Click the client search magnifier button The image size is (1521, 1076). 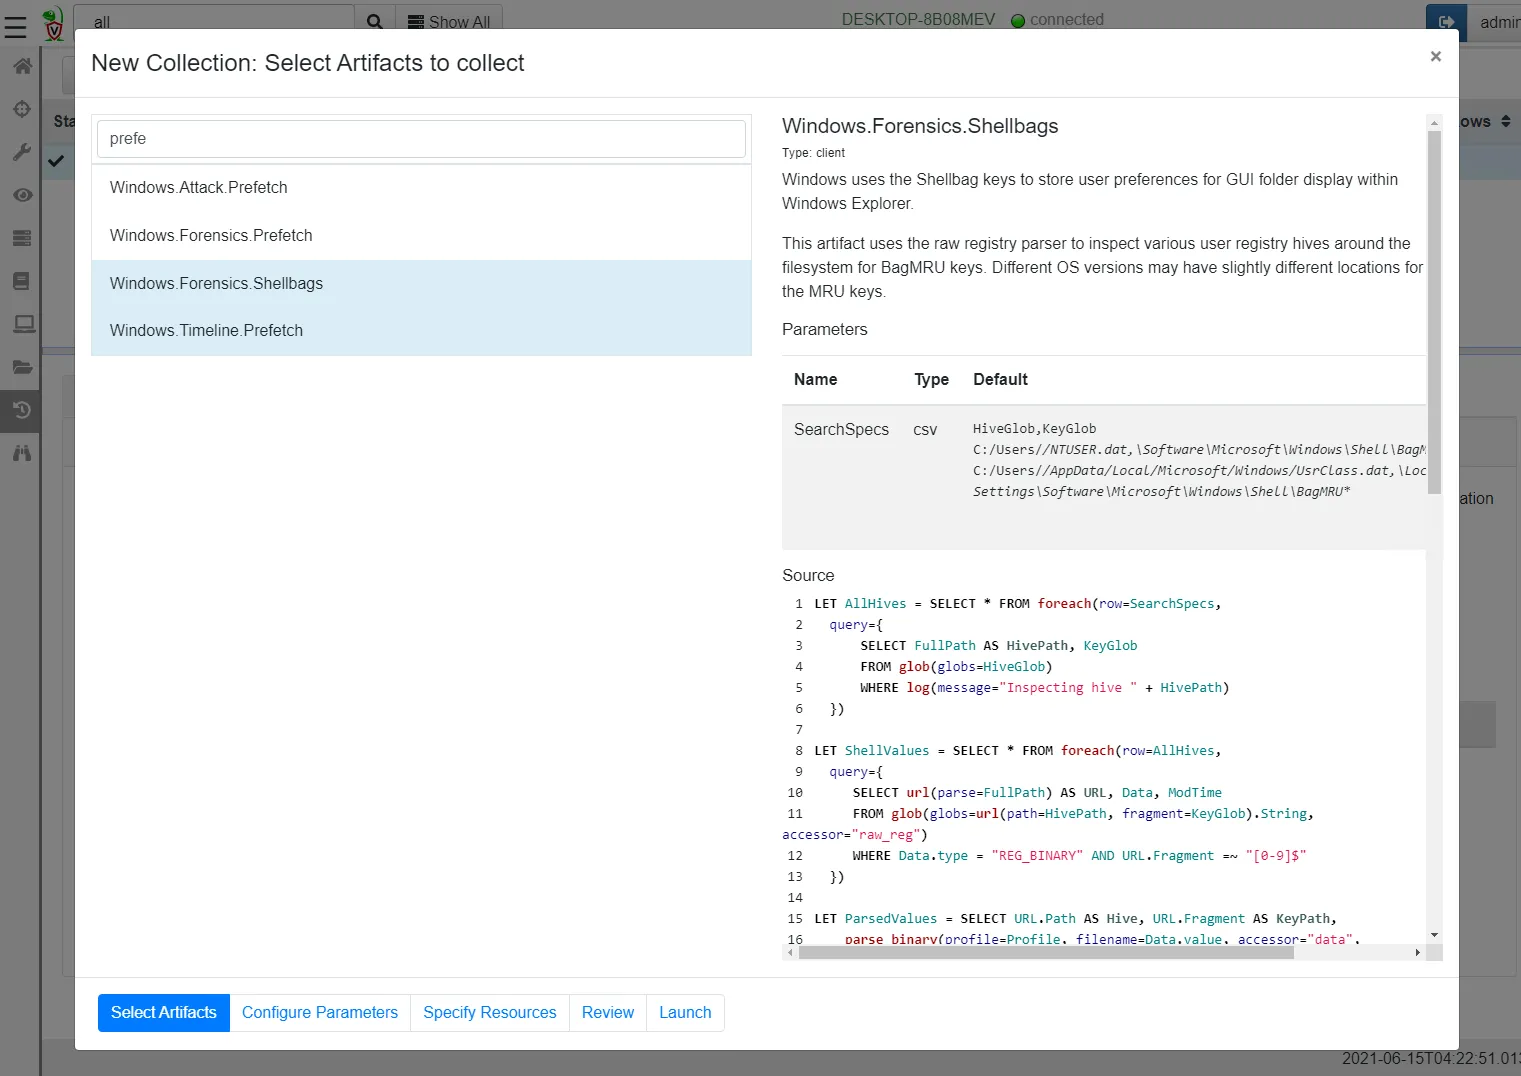coord(374,22)
